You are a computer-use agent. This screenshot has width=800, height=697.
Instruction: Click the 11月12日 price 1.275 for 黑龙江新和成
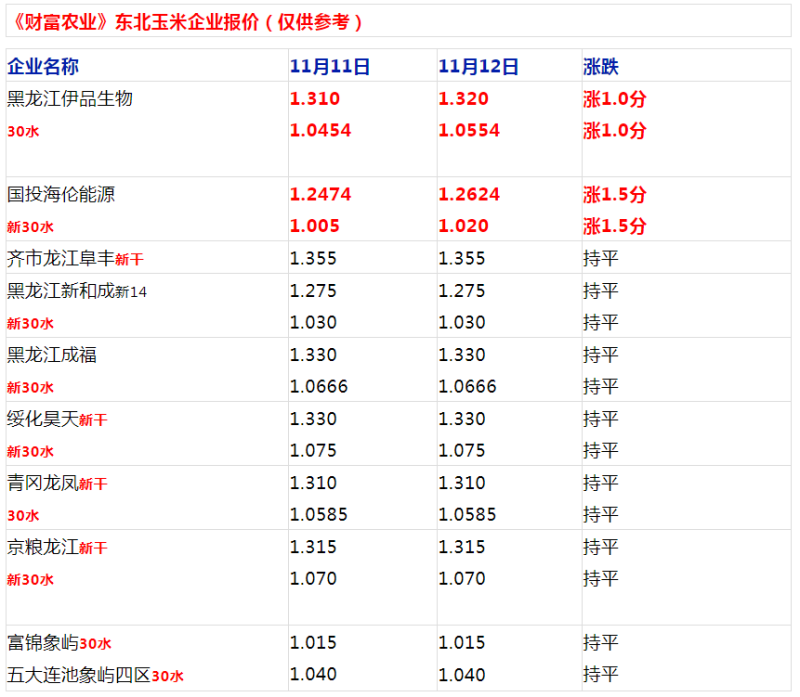(462, 291)
